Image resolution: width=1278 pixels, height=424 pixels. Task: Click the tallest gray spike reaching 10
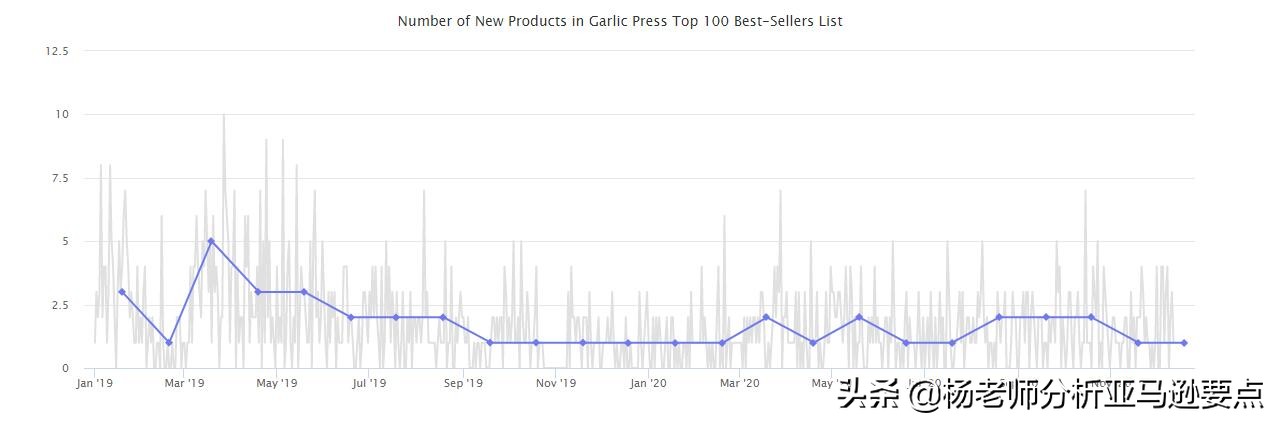(x=223, y=116)
